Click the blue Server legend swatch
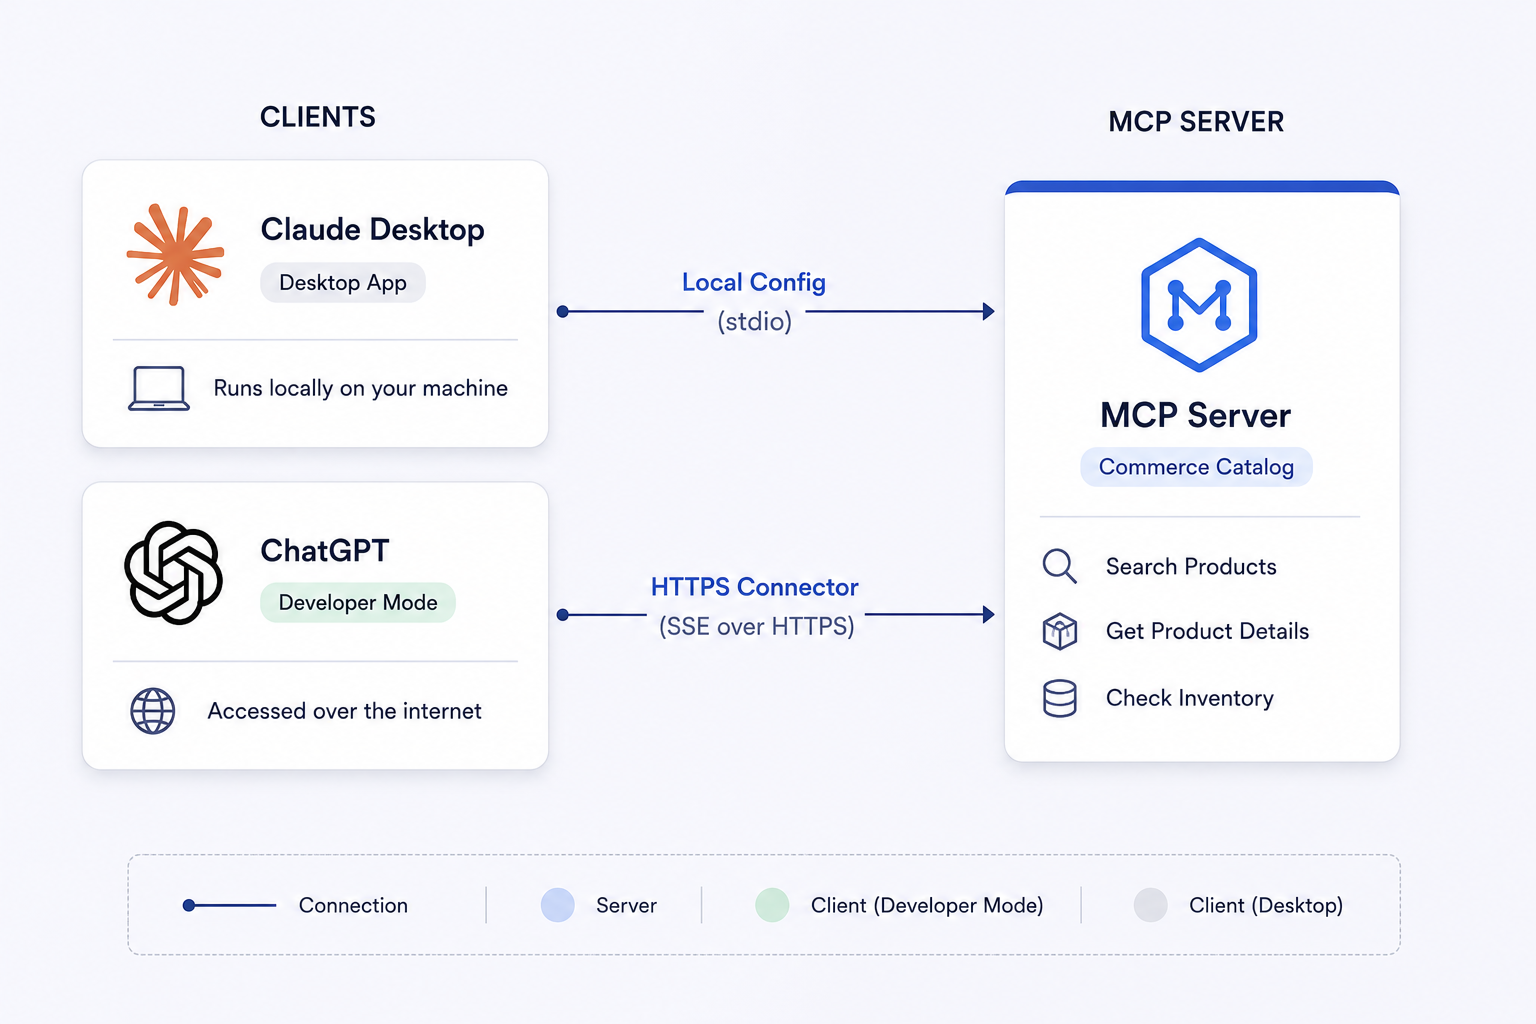1536x1024 pixels. [x=558, y=905]
